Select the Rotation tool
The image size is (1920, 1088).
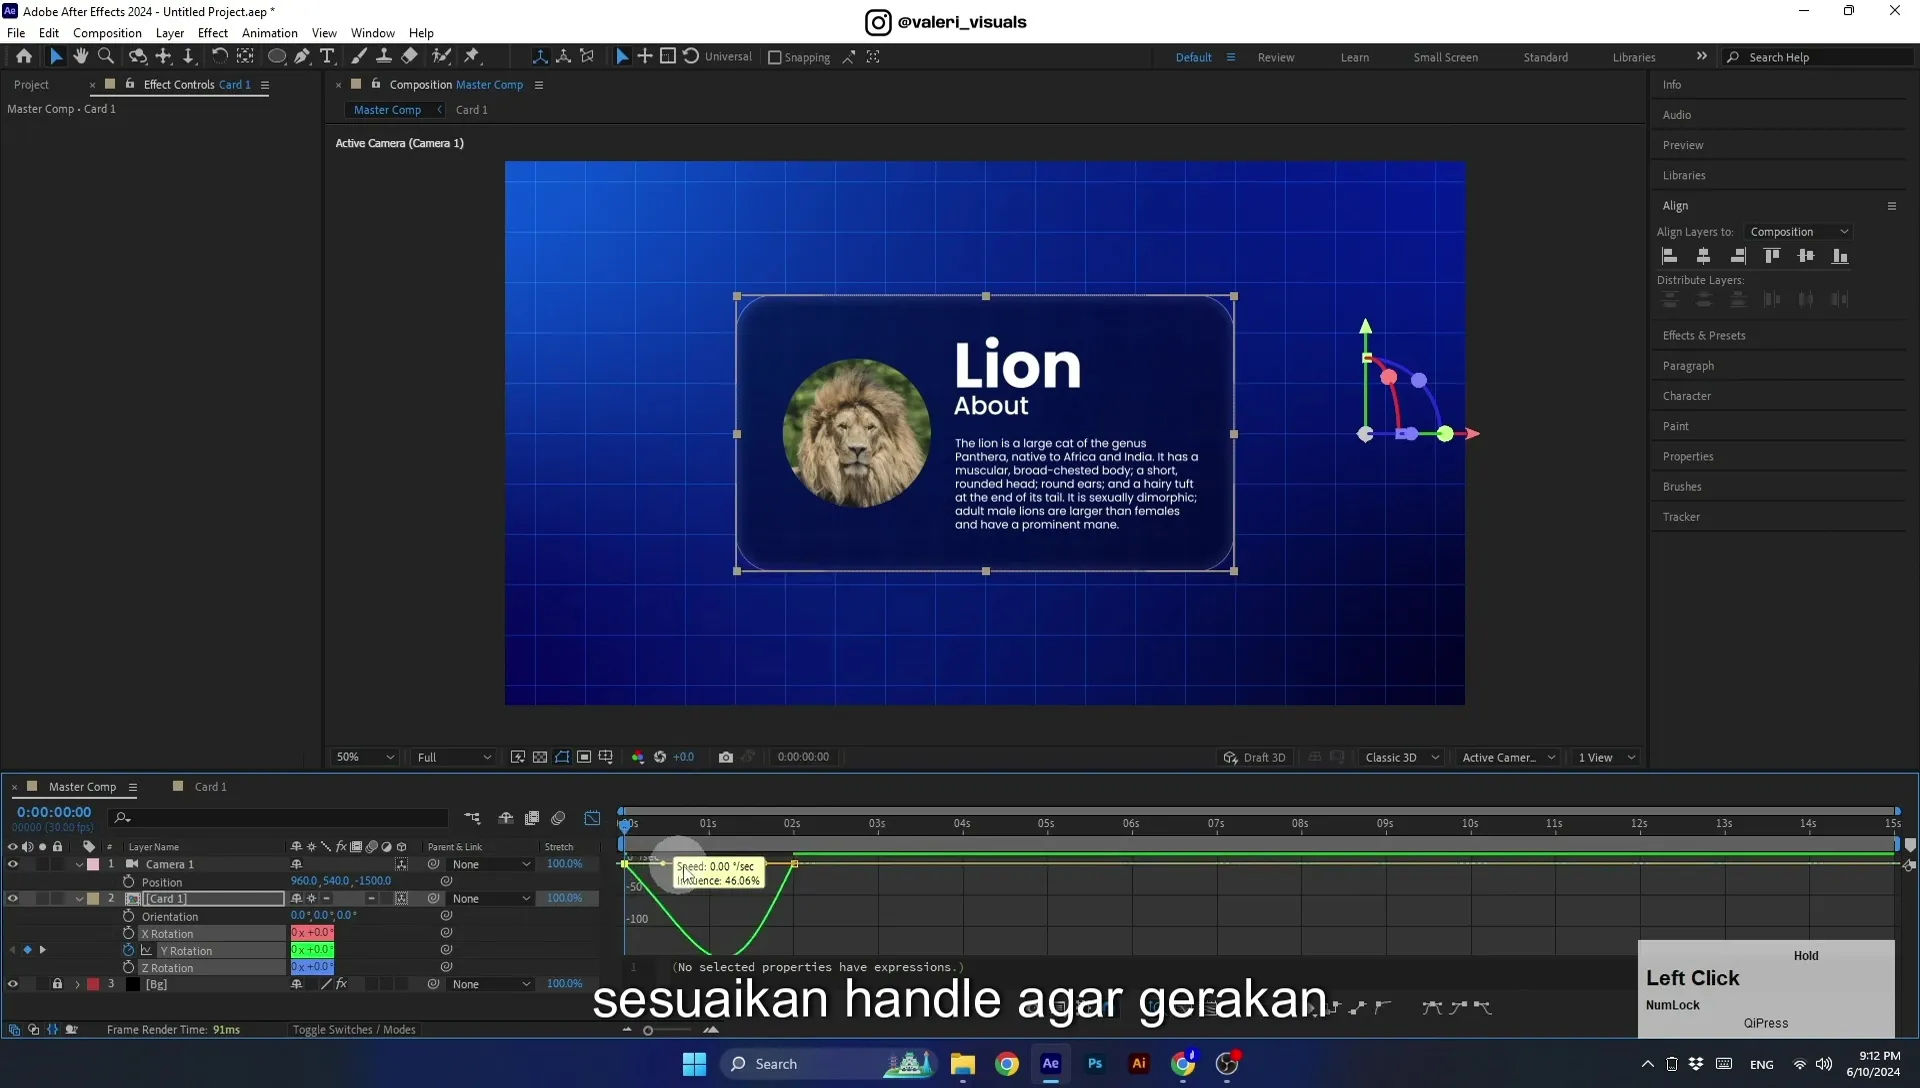[219, 57]
